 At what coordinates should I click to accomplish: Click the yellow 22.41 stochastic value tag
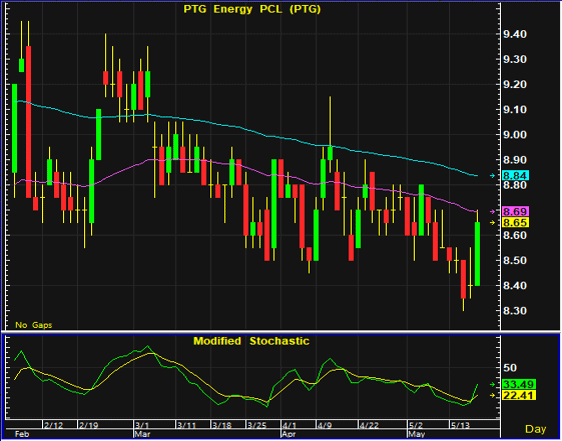click(519, 395)
